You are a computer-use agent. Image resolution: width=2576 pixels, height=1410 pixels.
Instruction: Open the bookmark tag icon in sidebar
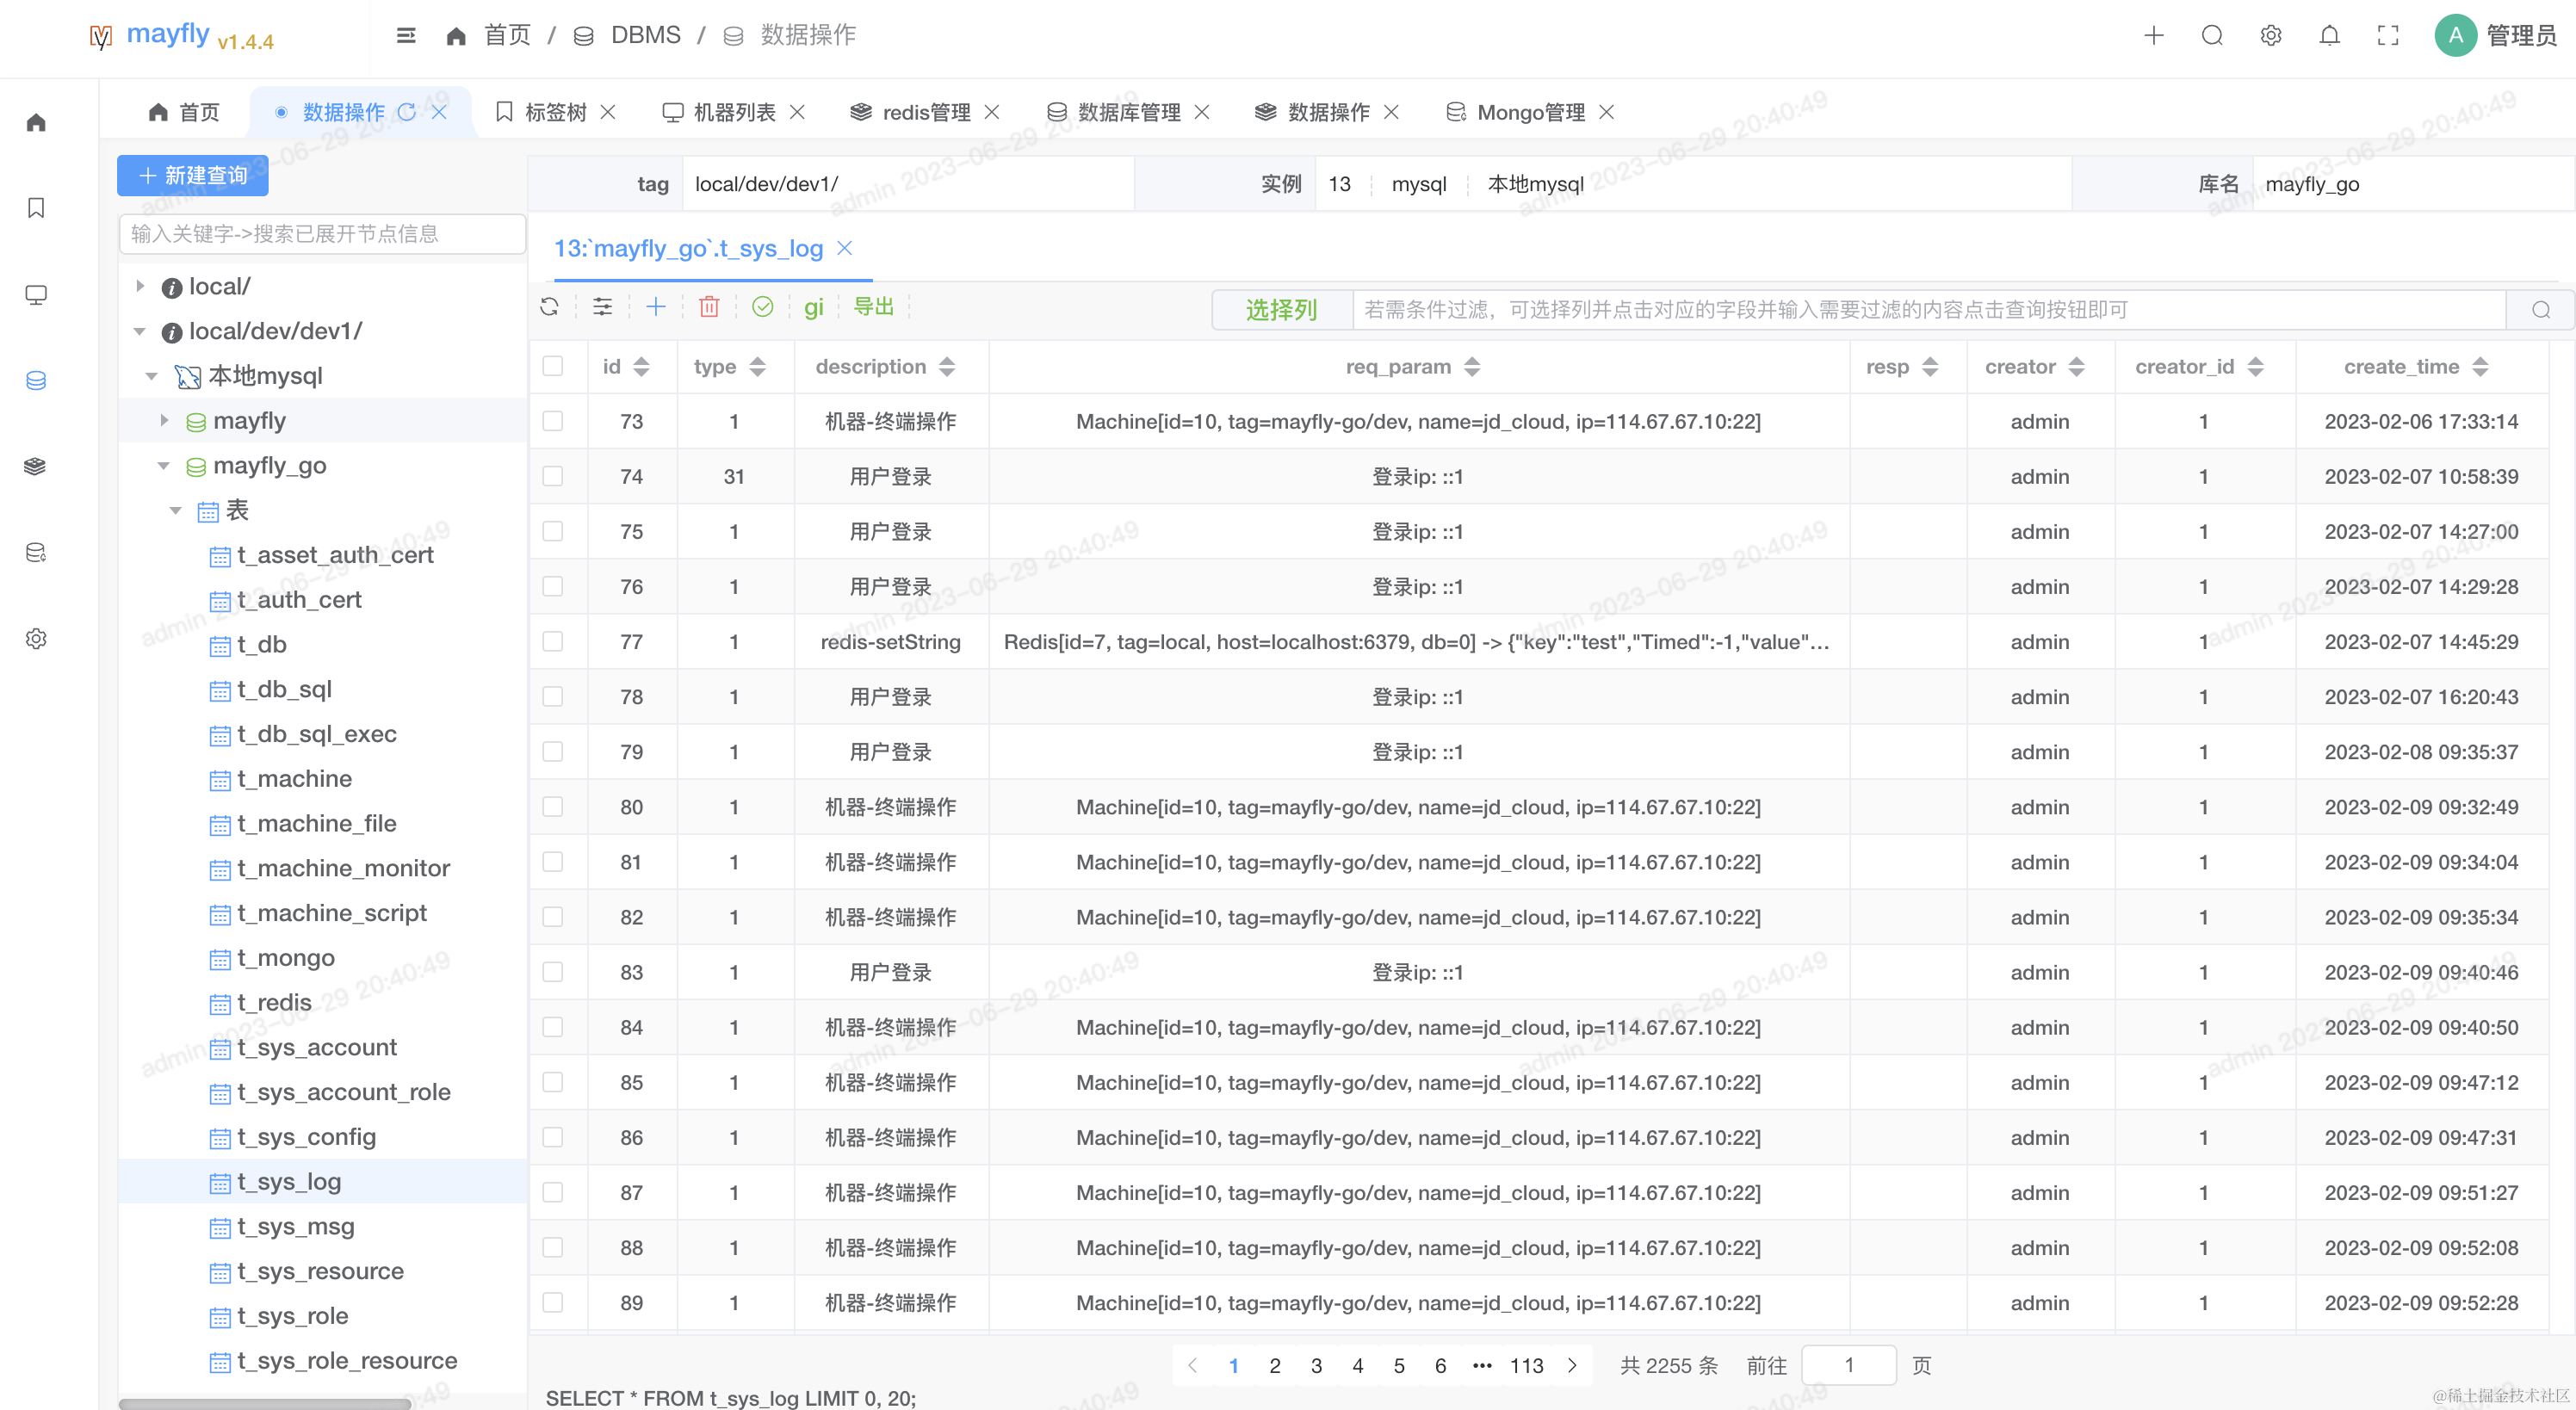click(36, 208)
